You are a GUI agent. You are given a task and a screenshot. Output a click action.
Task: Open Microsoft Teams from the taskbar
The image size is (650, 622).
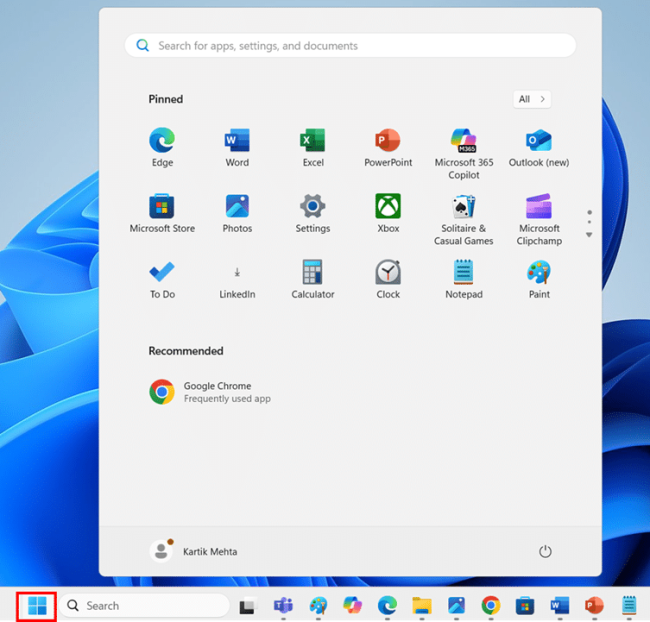pos(283,606)
